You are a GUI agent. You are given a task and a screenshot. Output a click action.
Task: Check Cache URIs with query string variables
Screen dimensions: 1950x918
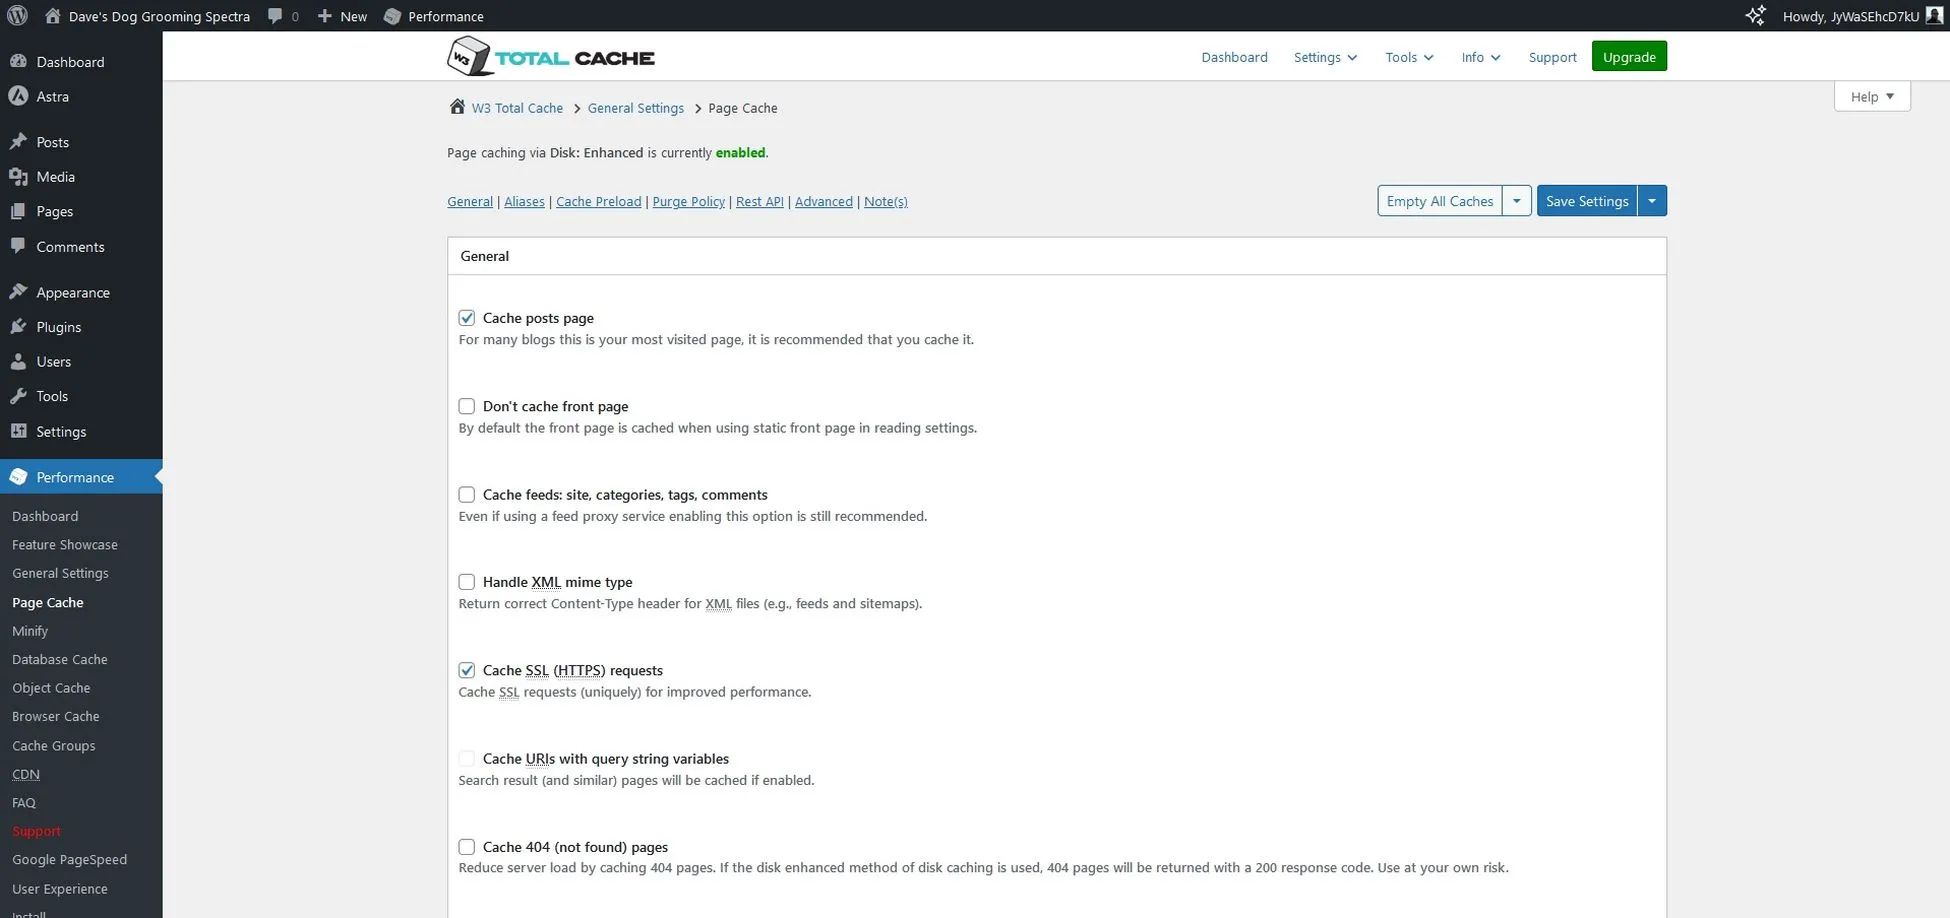pos(467,758)
